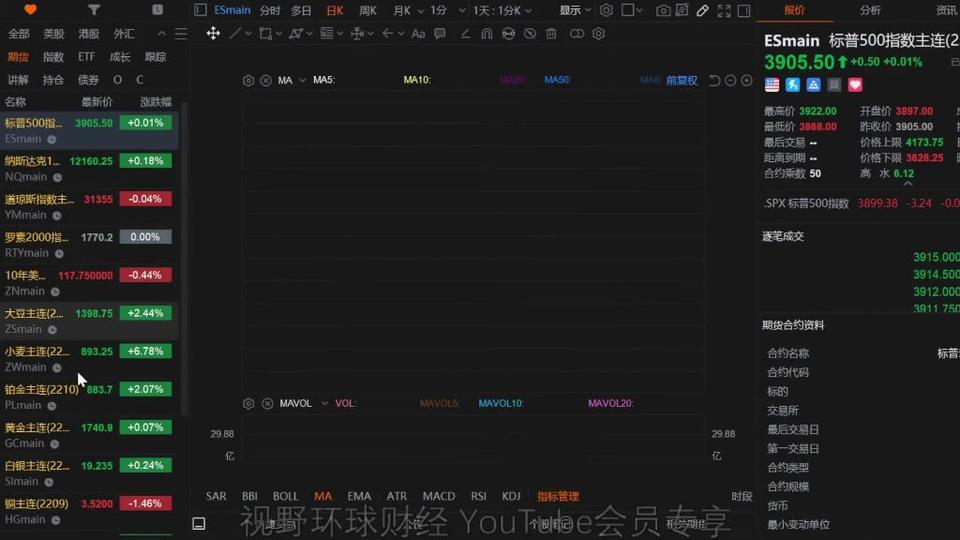Apply the BOLL indicator
960x540 pixels.
[x=285, y=496]
